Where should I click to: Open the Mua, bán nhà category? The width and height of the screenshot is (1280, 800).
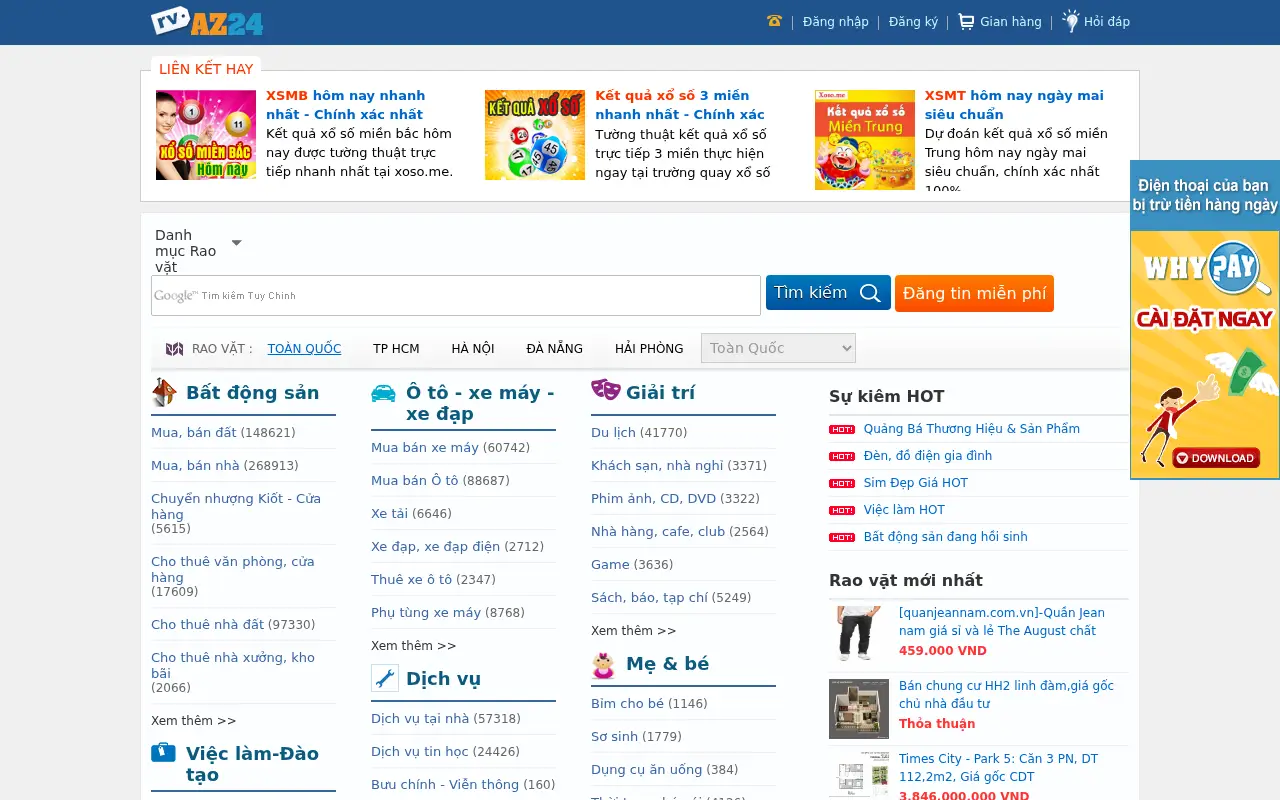tap(196, 466)
